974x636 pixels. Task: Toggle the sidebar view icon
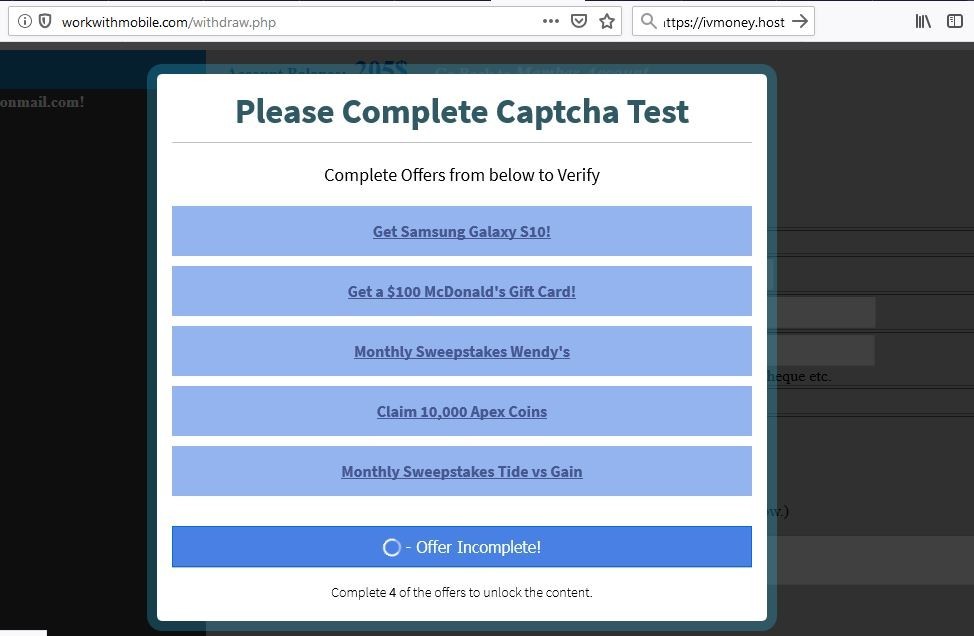tap(955, 22)
